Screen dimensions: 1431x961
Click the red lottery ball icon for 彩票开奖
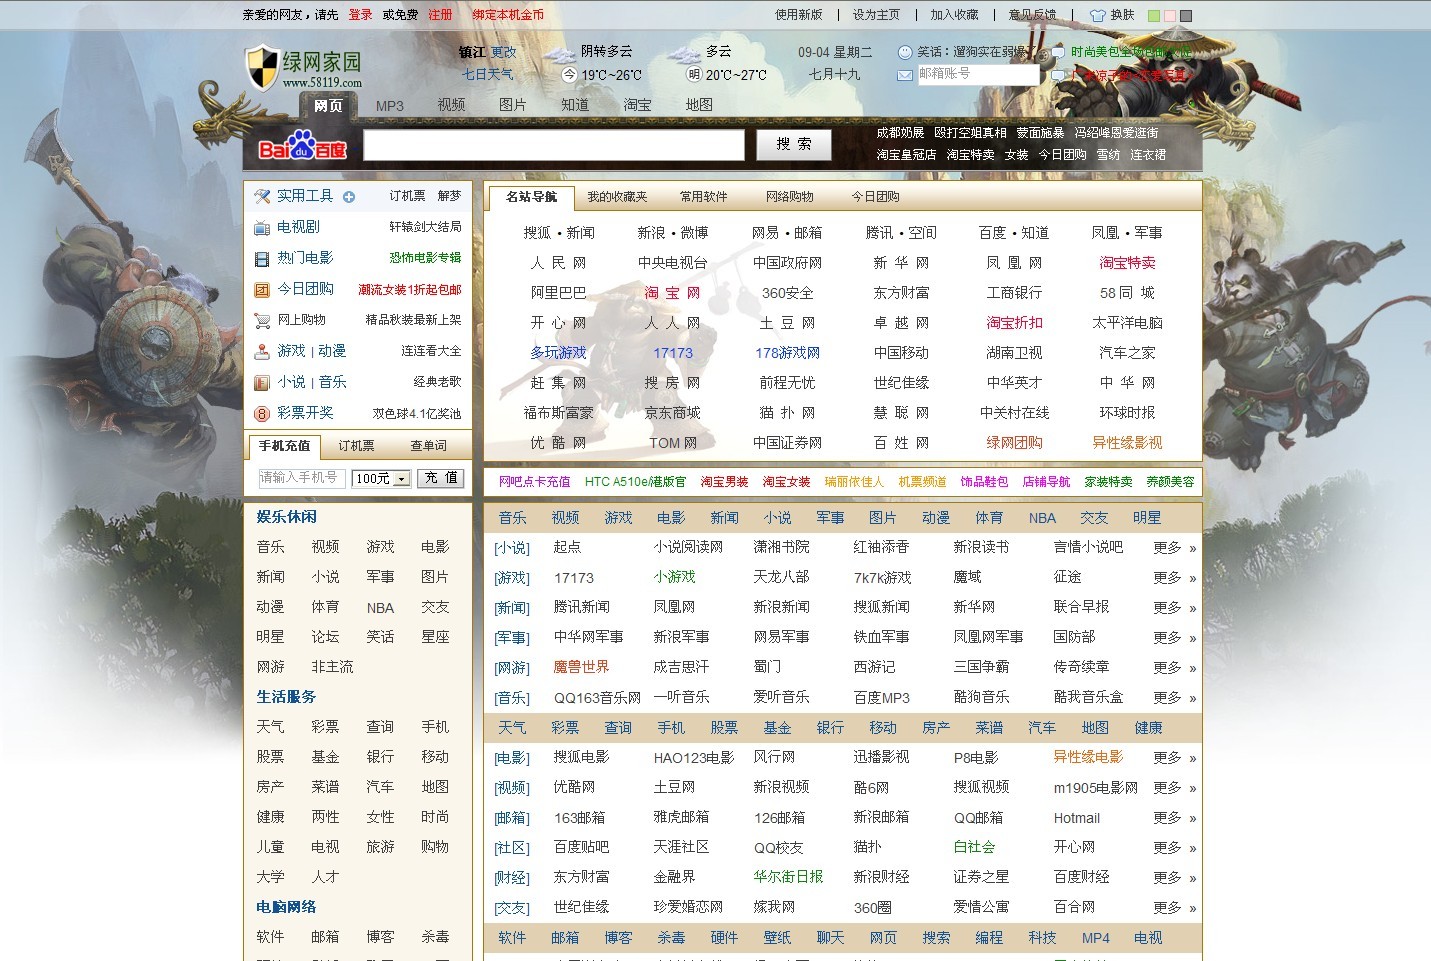(262, 414)
